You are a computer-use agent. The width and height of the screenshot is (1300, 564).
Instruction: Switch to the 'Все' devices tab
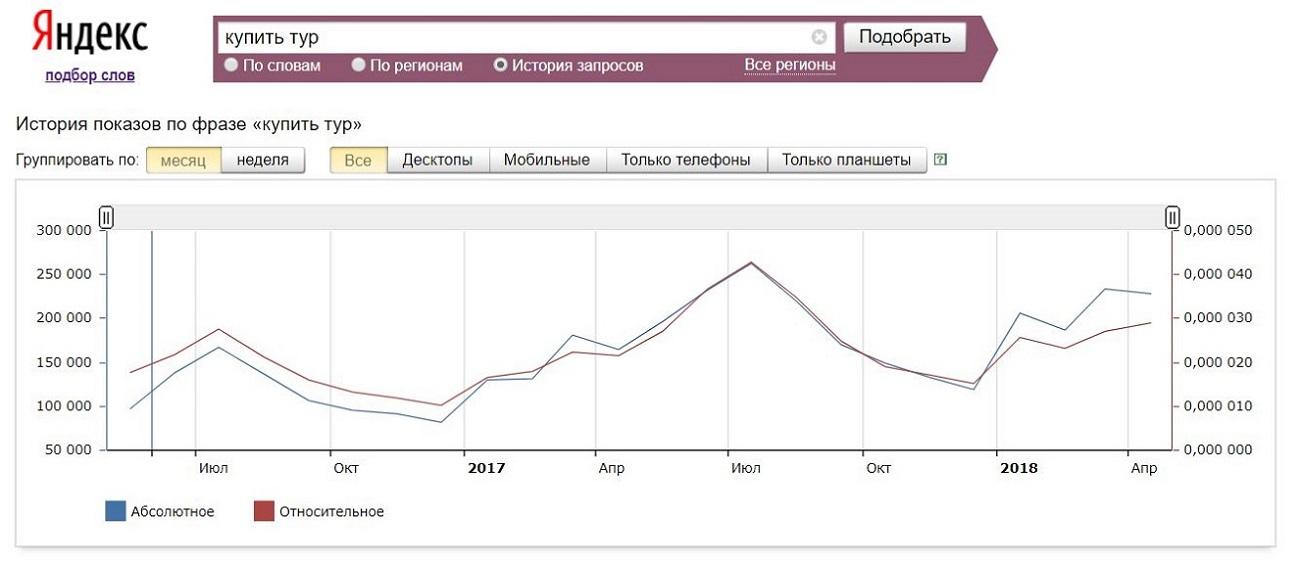[358, 160]
